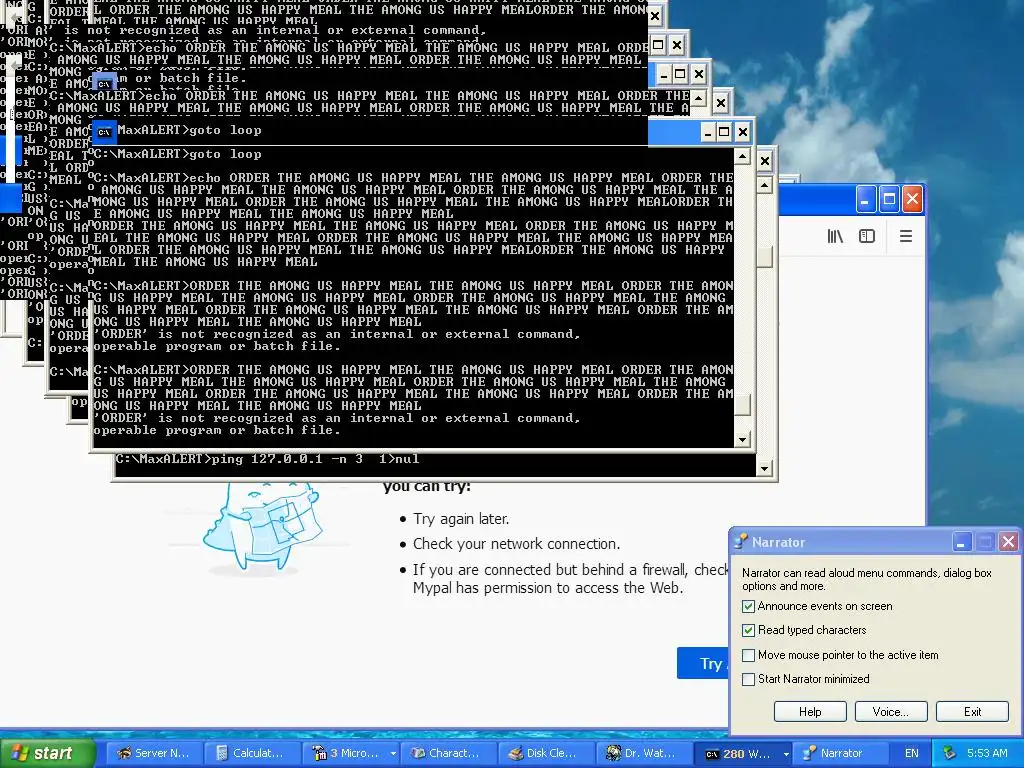Click scrollbar thumb of front cmd window
Image resolution: width=1024 pixels, height=768 pixels.
742,405
